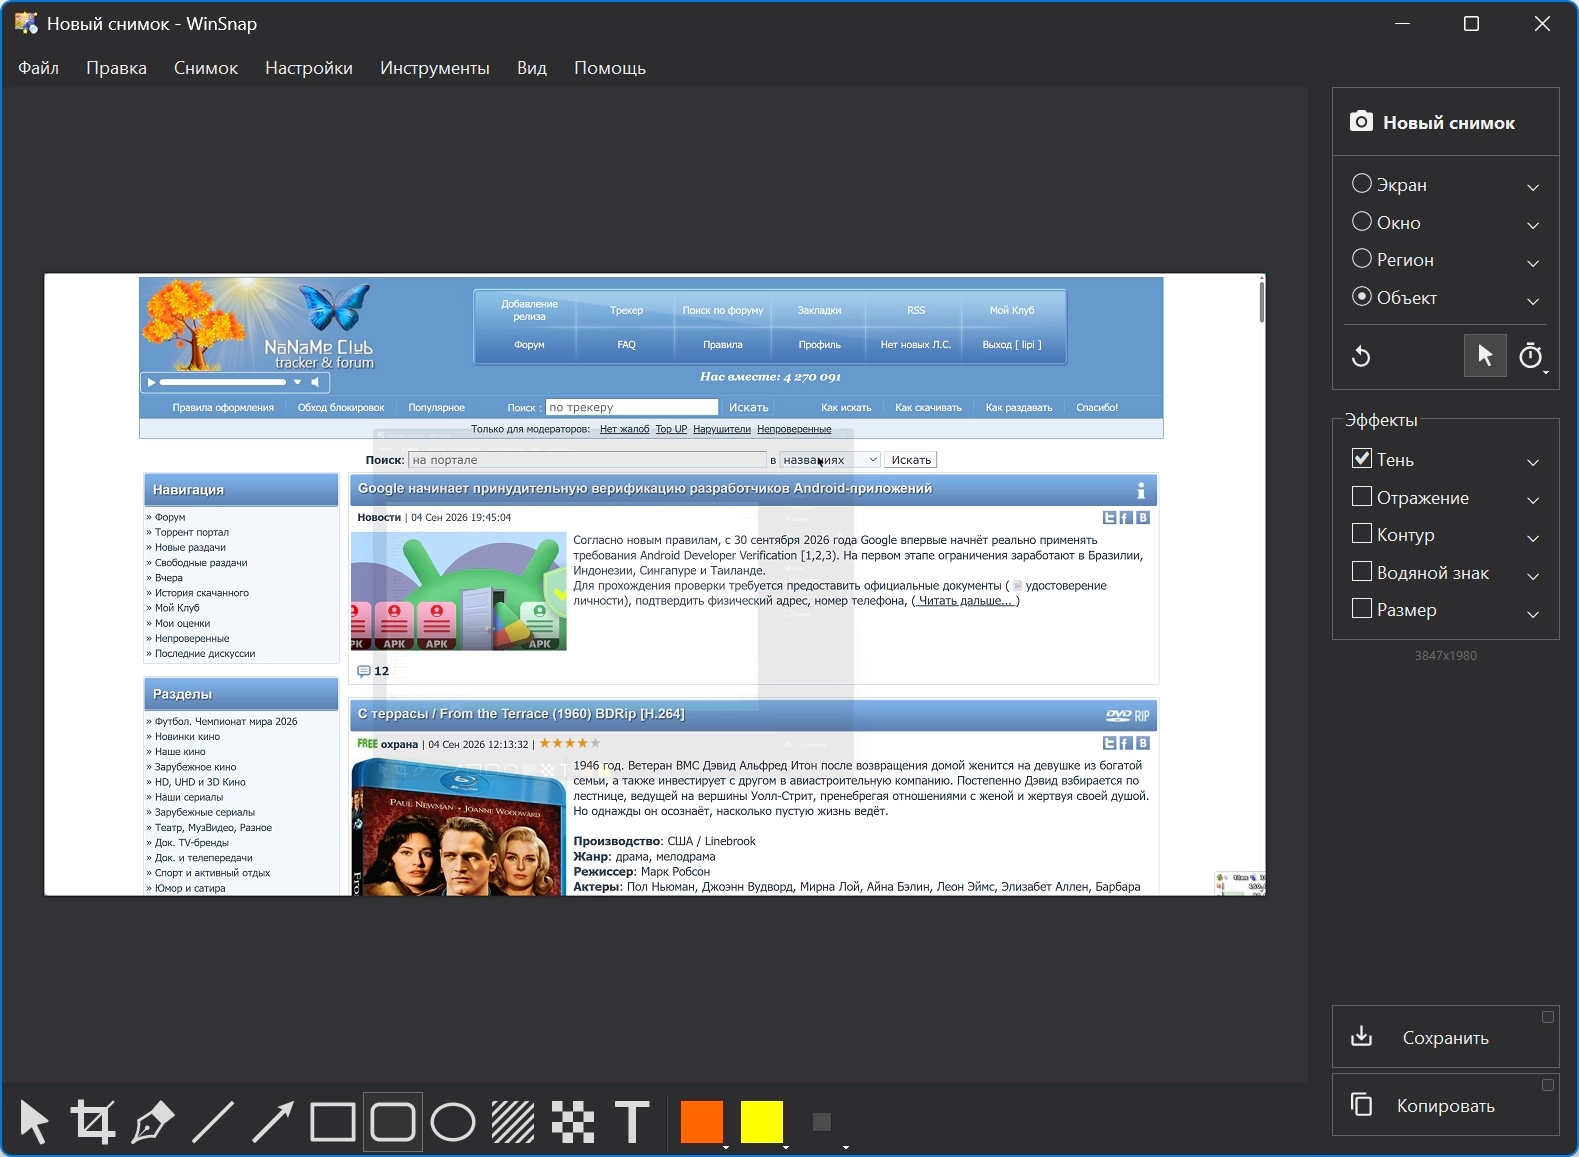Screen dimensions: 1579x1157
Task: Click the Копировать button
Action: (1445, 1105)
